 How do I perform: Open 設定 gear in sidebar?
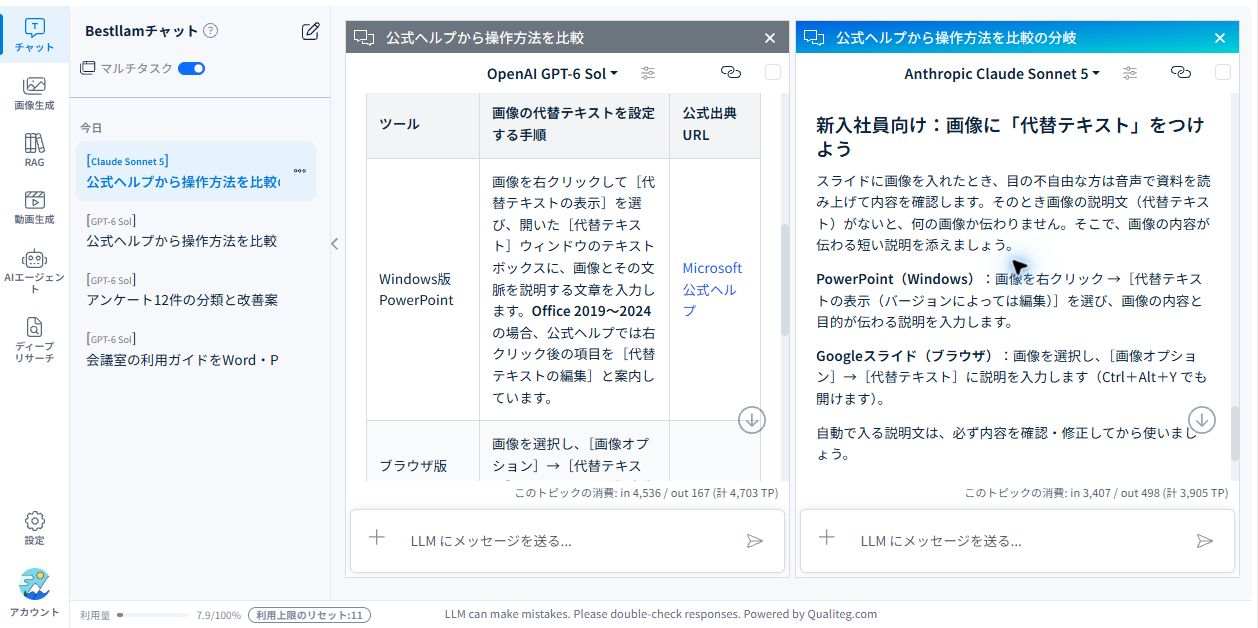pos(34,528)
